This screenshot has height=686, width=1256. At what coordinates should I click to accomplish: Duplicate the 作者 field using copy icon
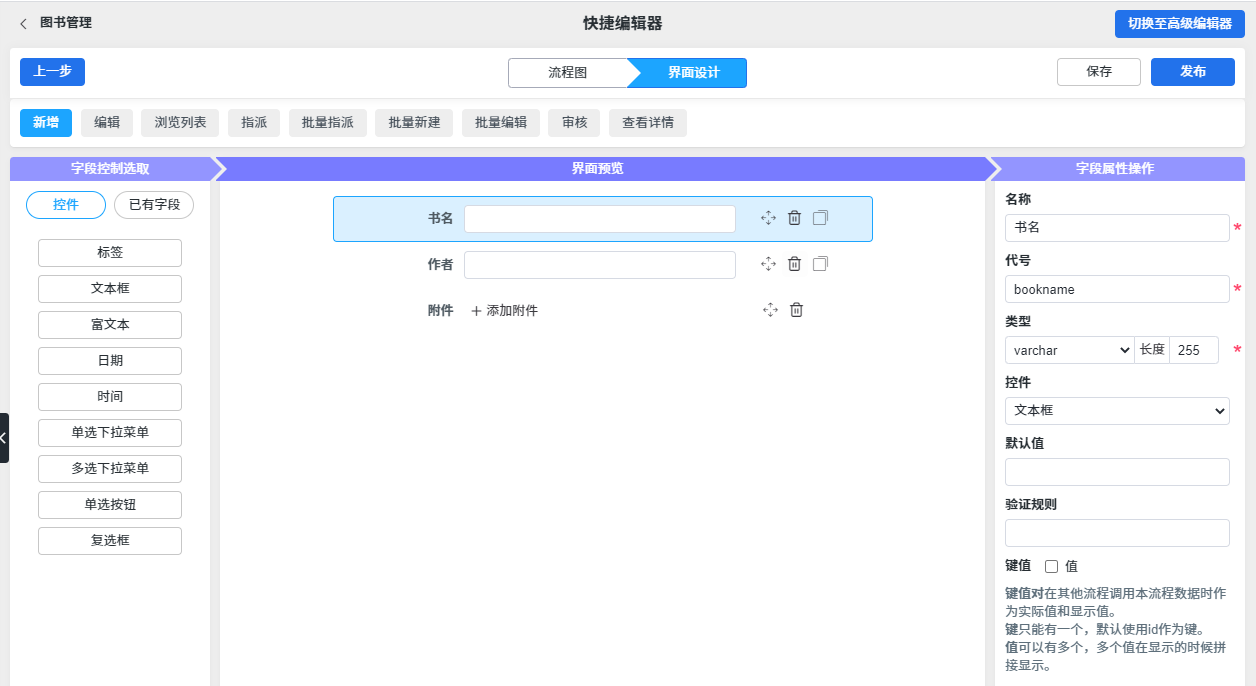820,264
